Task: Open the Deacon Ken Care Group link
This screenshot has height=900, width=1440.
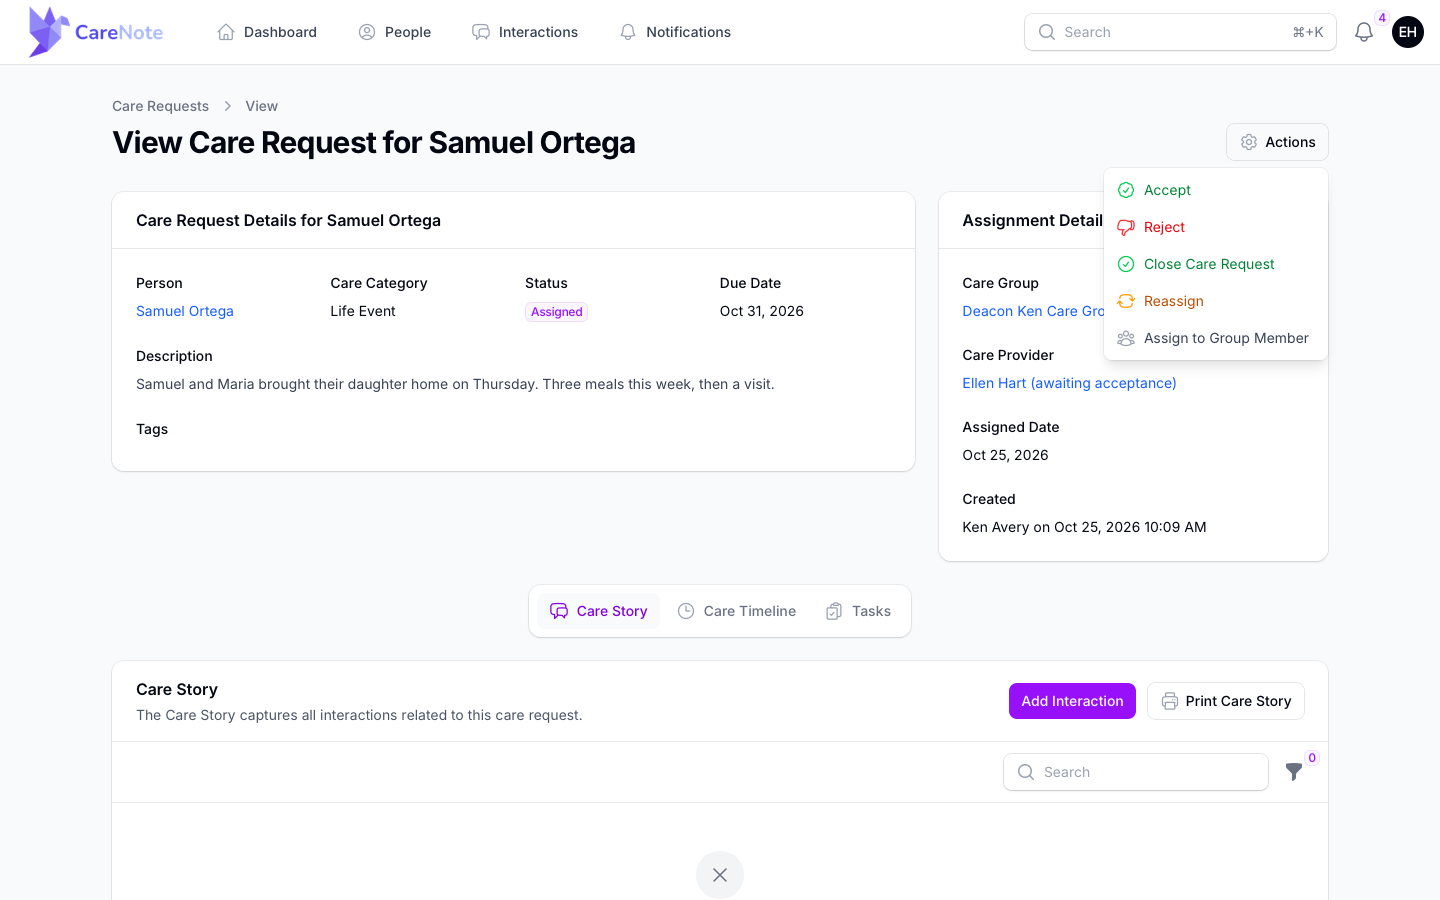Action: [x=1033, y=311]
